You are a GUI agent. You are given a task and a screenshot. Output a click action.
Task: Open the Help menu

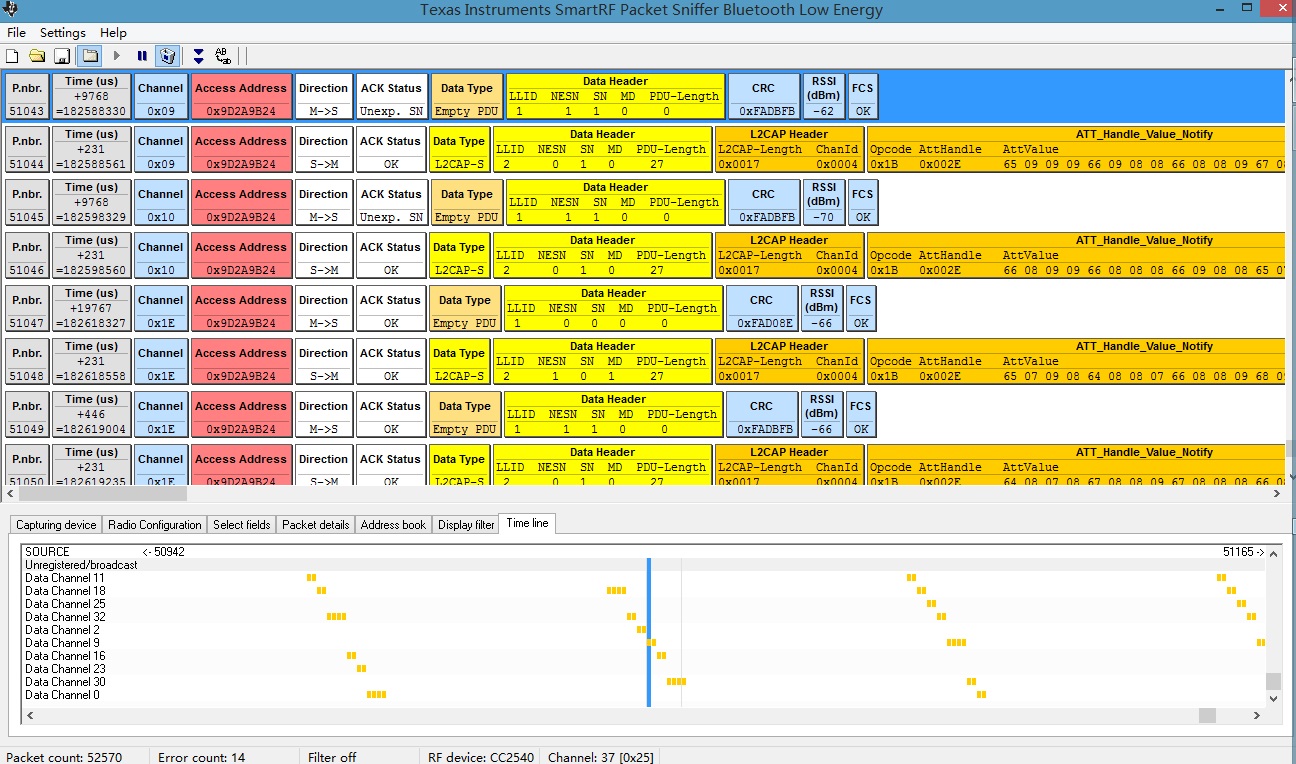[113, 33]
